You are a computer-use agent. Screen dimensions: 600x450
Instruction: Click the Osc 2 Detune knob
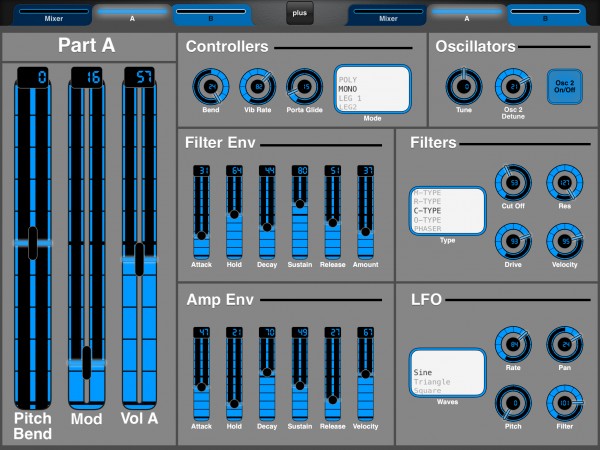pos(513,86)
